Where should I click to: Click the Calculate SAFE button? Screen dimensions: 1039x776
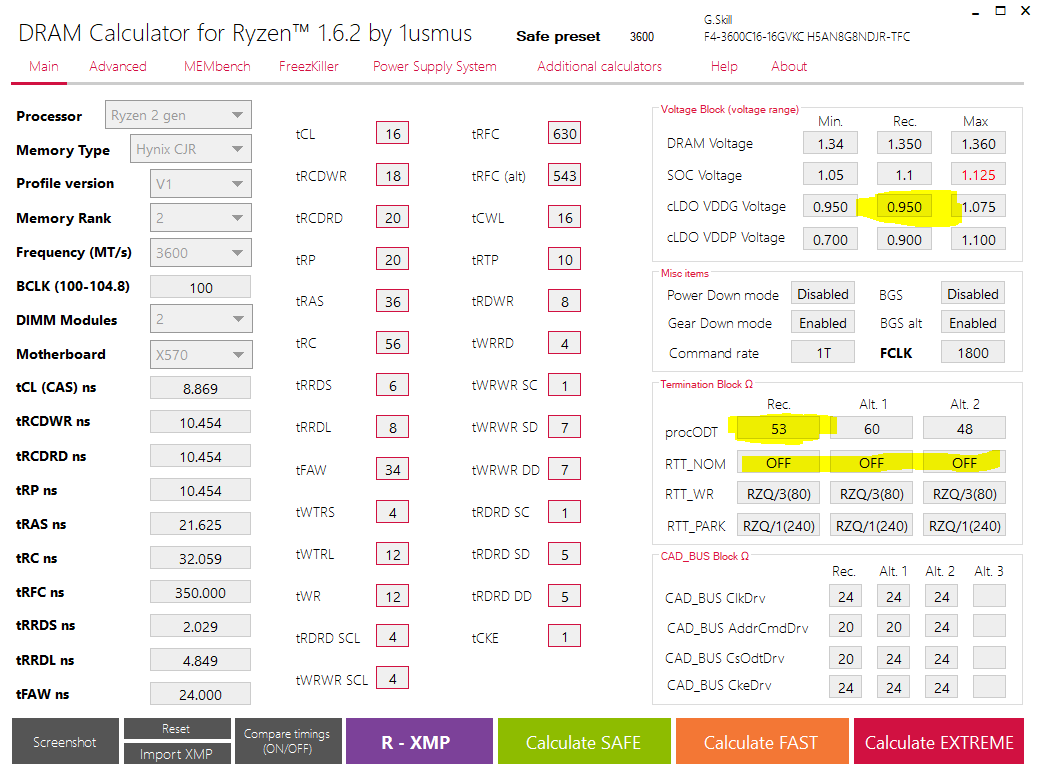click(x=583, y=743)
